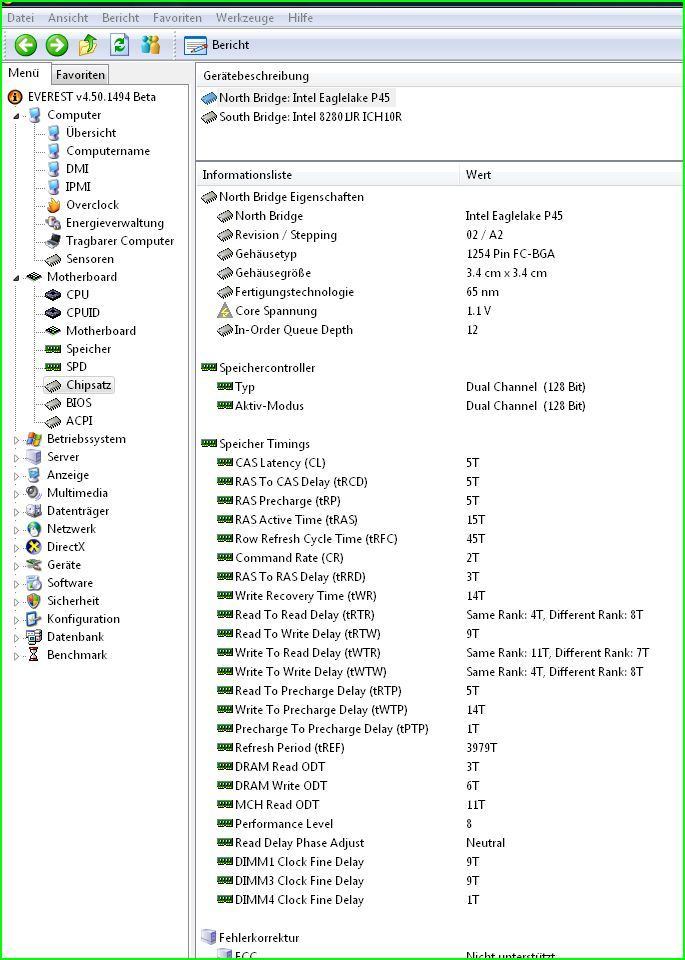Select the ACPI icon entry

click(54, 421)
